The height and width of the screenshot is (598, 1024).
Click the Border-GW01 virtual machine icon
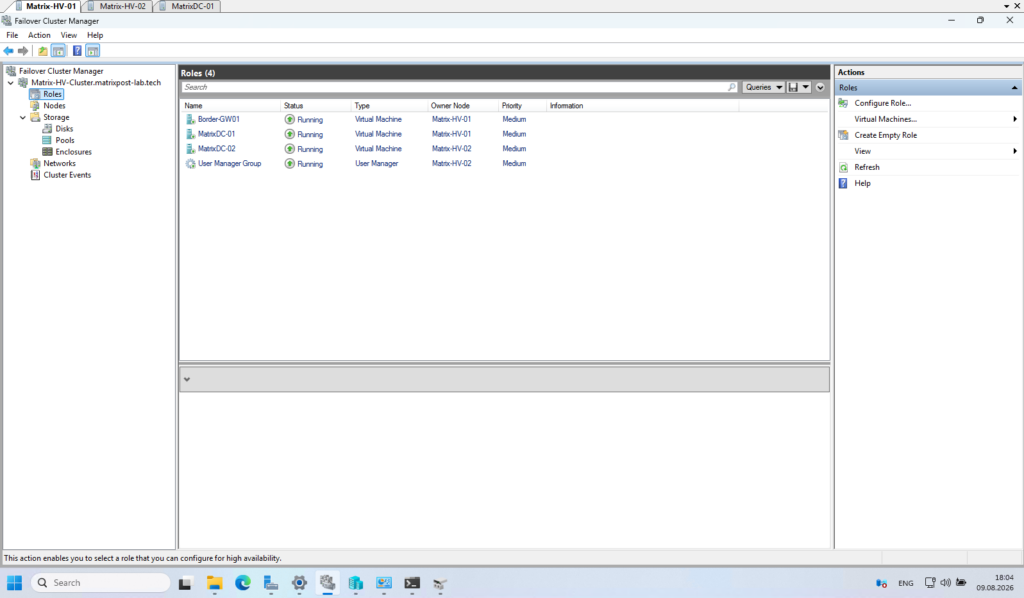coord(190,119)
